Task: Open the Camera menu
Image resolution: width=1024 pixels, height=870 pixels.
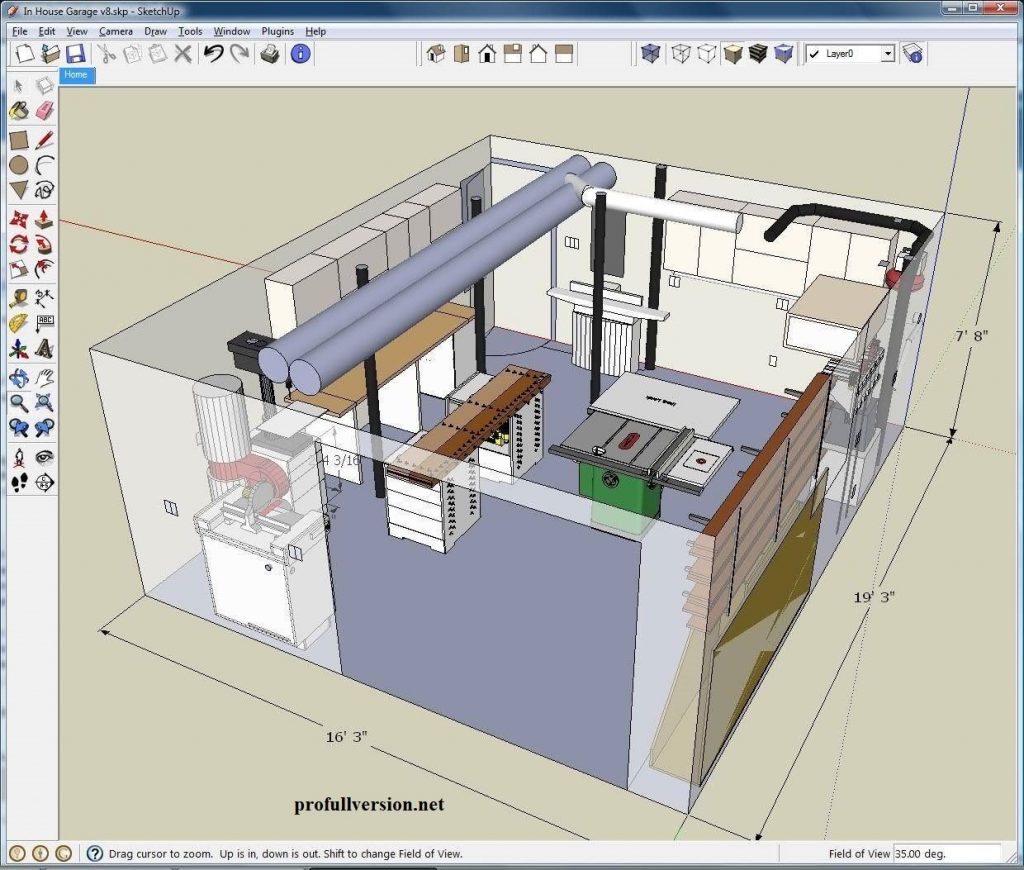Action: coord(116,31)
